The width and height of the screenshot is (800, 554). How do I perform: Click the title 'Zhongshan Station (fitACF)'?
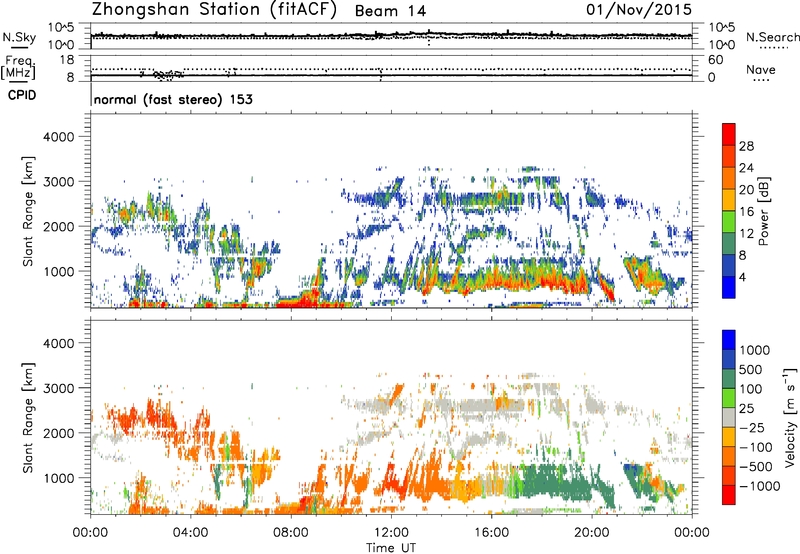[x=214, y=10]
